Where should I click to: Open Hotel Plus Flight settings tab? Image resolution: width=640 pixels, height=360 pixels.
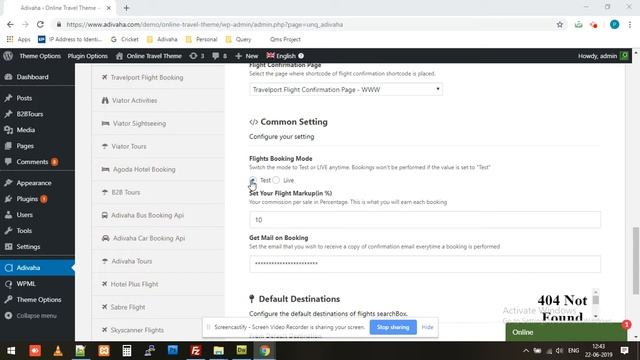tap(158, 284)
